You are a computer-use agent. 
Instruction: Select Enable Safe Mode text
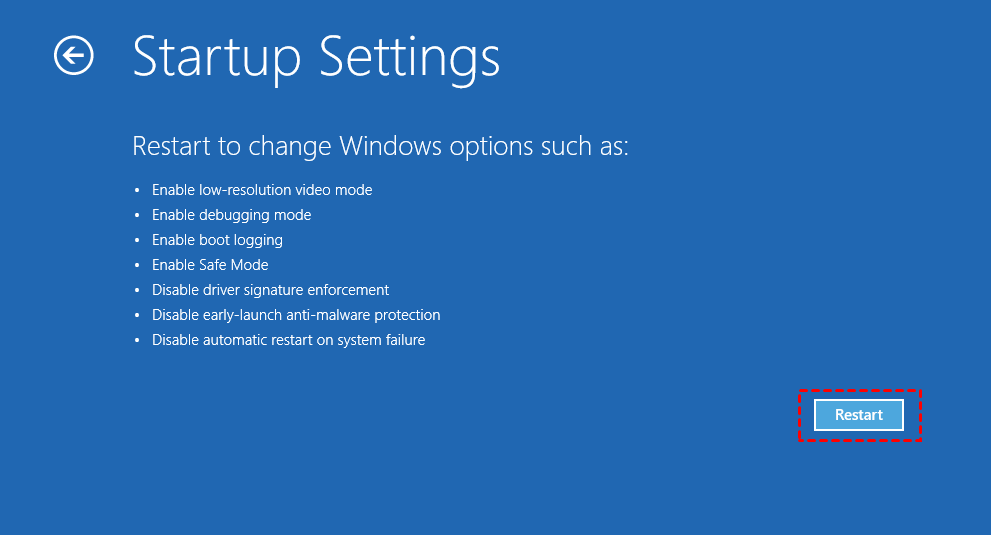210,265
